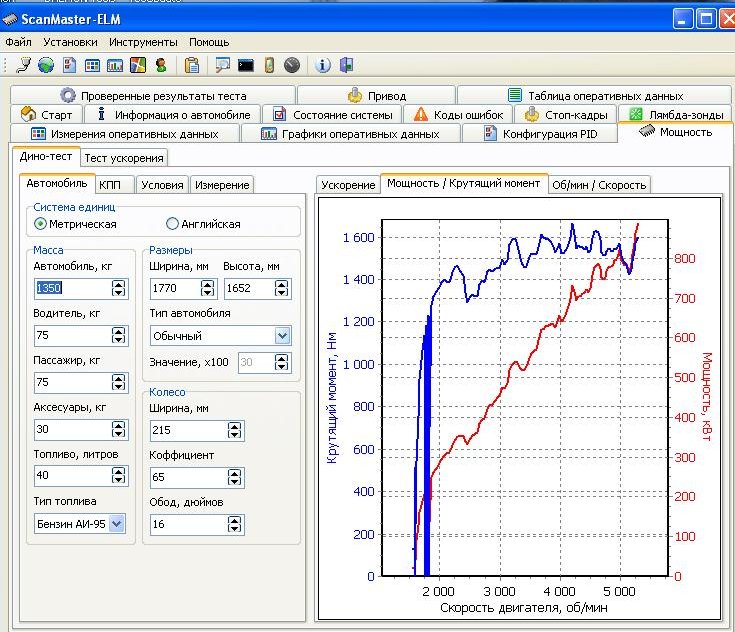735x632 pixels.
Task: Select the Метрическая unit system radio button
Action: click(41, 224)
